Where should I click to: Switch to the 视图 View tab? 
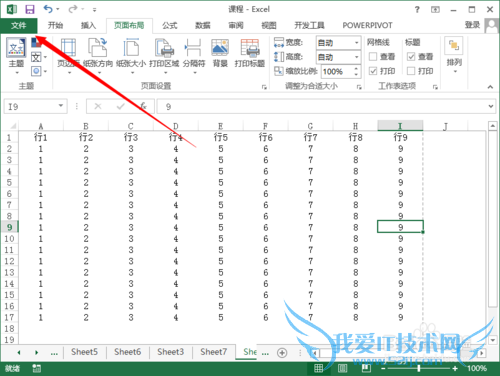point(269,25)
